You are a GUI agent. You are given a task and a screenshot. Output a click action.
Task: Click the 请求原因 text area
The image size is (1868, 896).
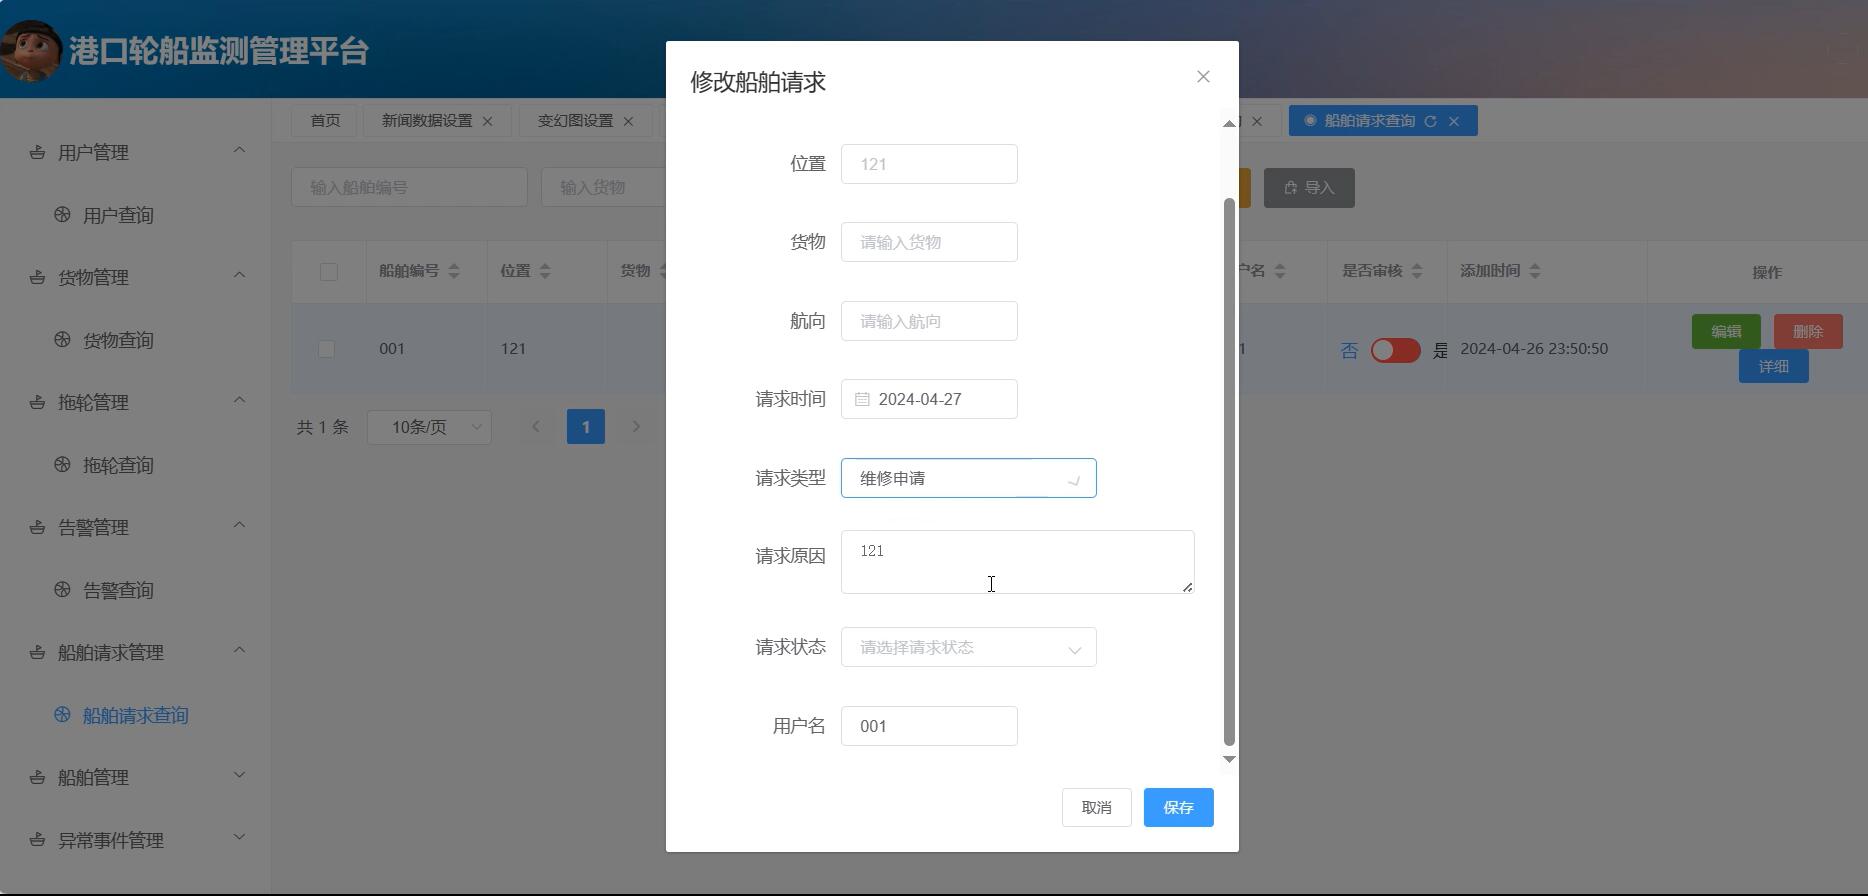click(1017, 562)
